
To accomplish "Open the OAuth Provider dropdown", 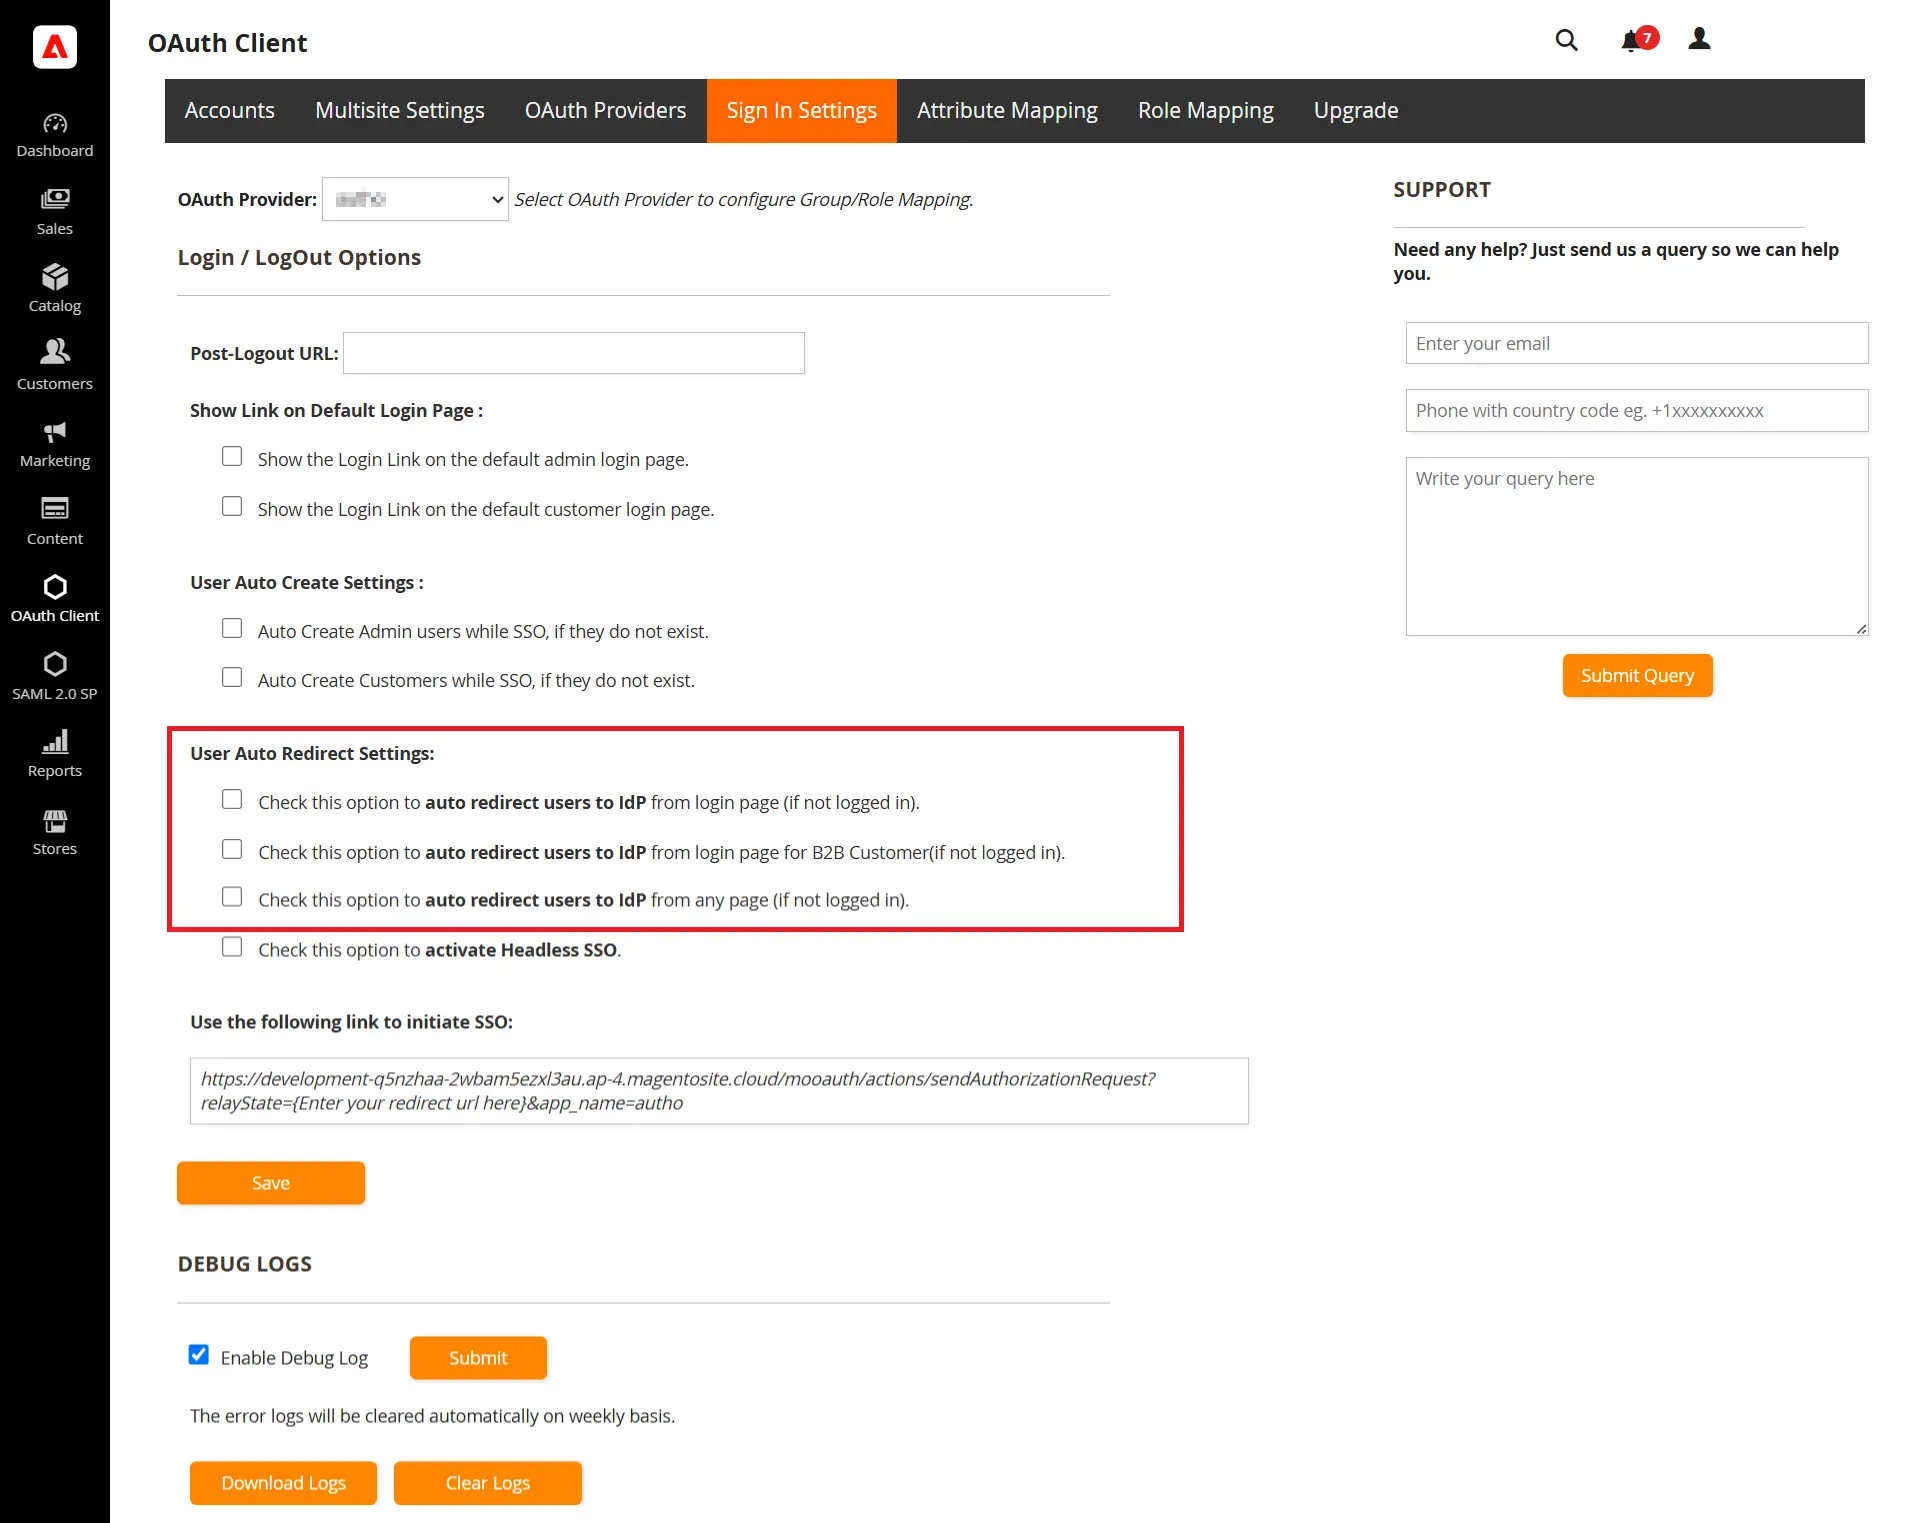I will point(415,199).
